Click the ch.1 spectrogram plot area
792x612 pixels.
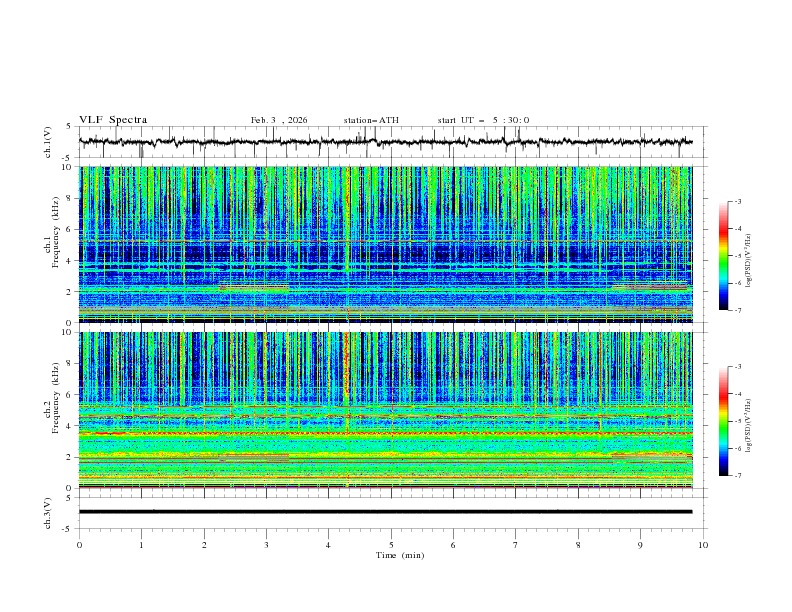(385, 244)
